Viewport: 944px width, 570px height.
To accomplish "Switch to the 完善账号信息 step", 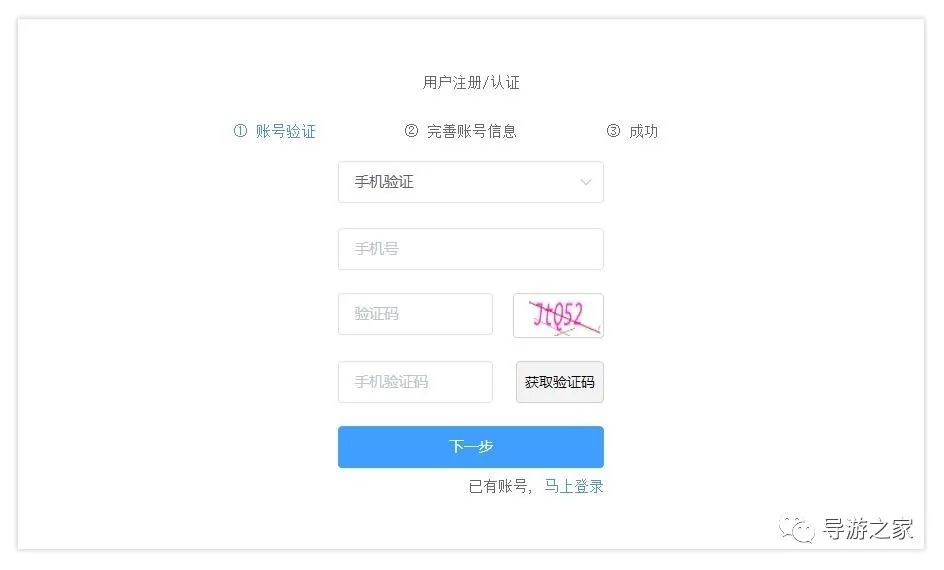I will 472,131.
